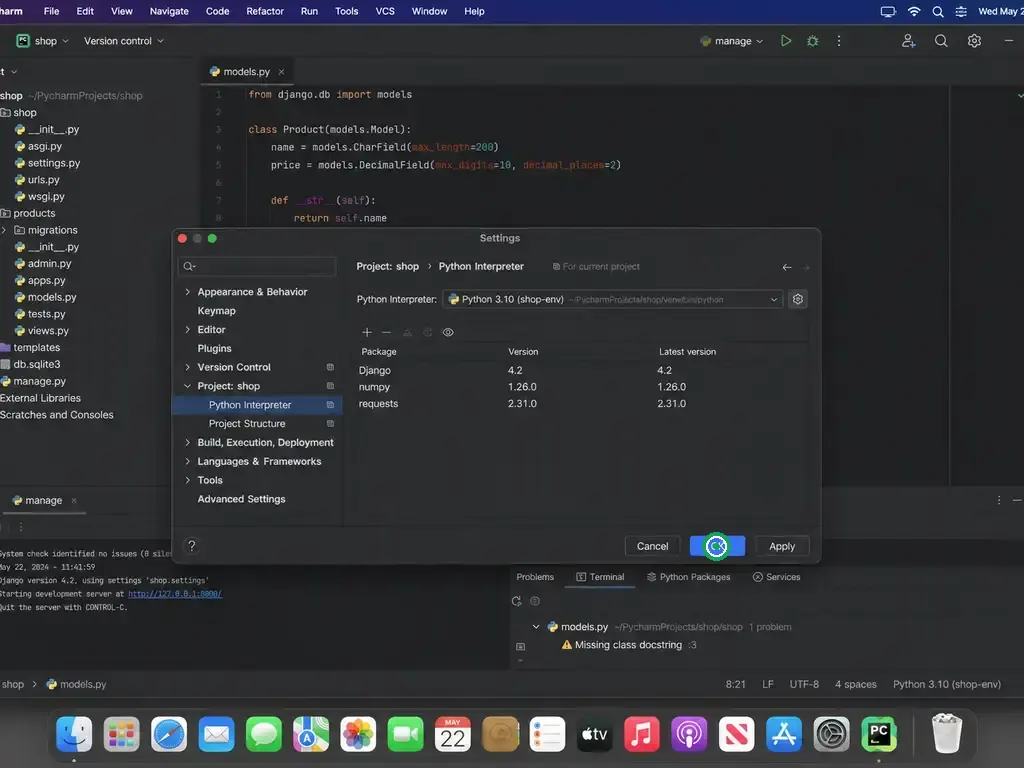Click the upgrade package arrow icon

pos(408,332)
